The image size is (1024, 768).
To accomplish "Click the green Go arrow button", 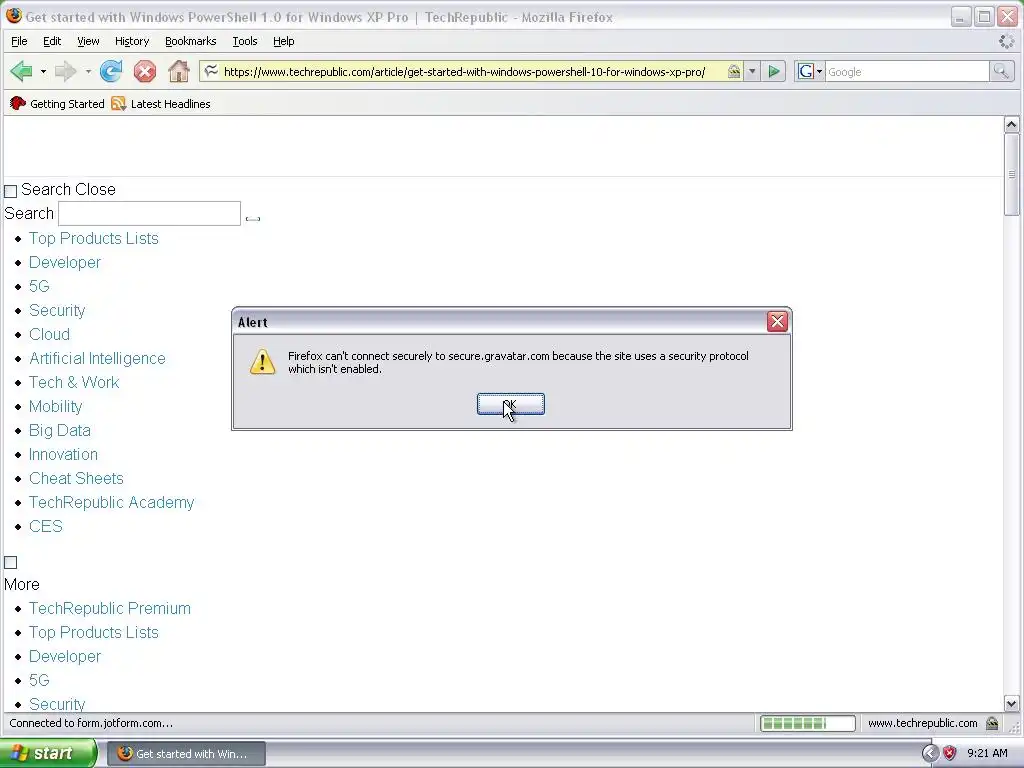I will click(x=774, y=71).
